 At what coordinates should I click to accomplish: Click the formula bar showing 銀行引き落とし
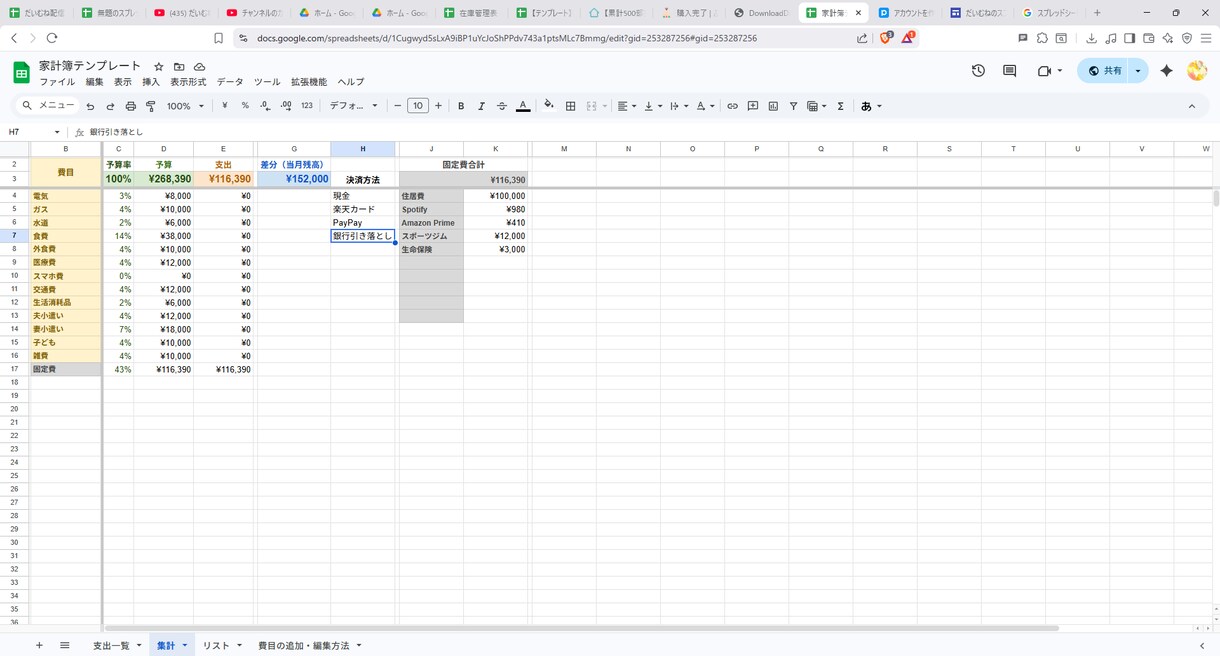650,132
